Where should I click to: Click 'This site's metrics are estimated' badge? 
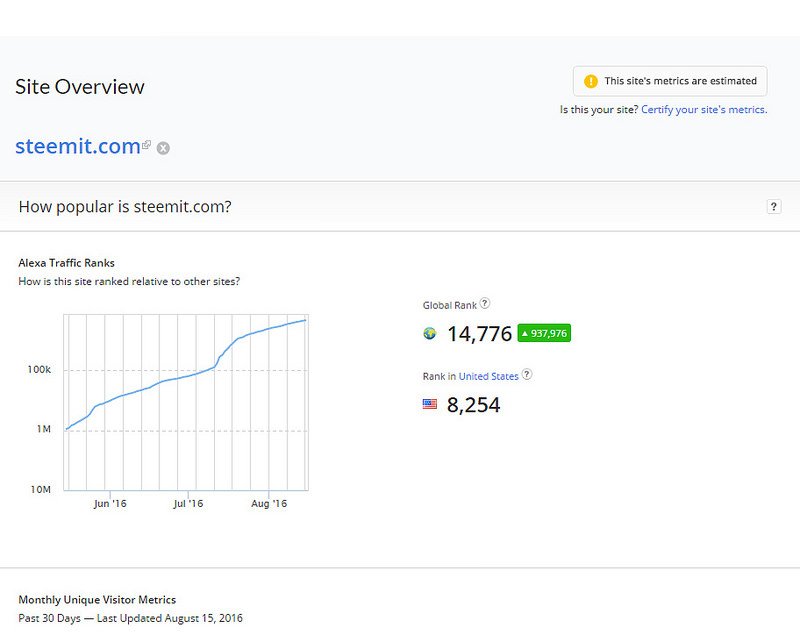tap(670, 81)
